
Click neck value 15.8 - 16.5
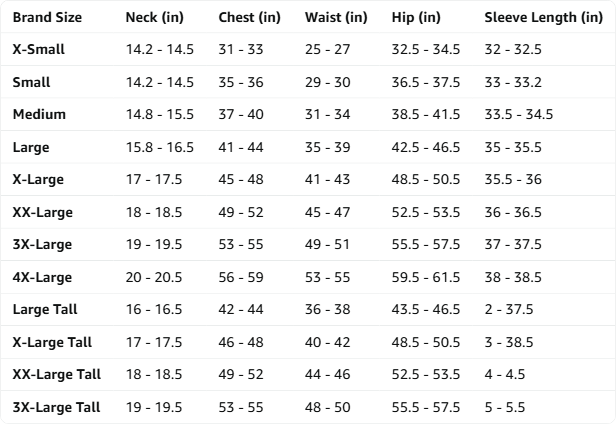(x=160, y=147)
